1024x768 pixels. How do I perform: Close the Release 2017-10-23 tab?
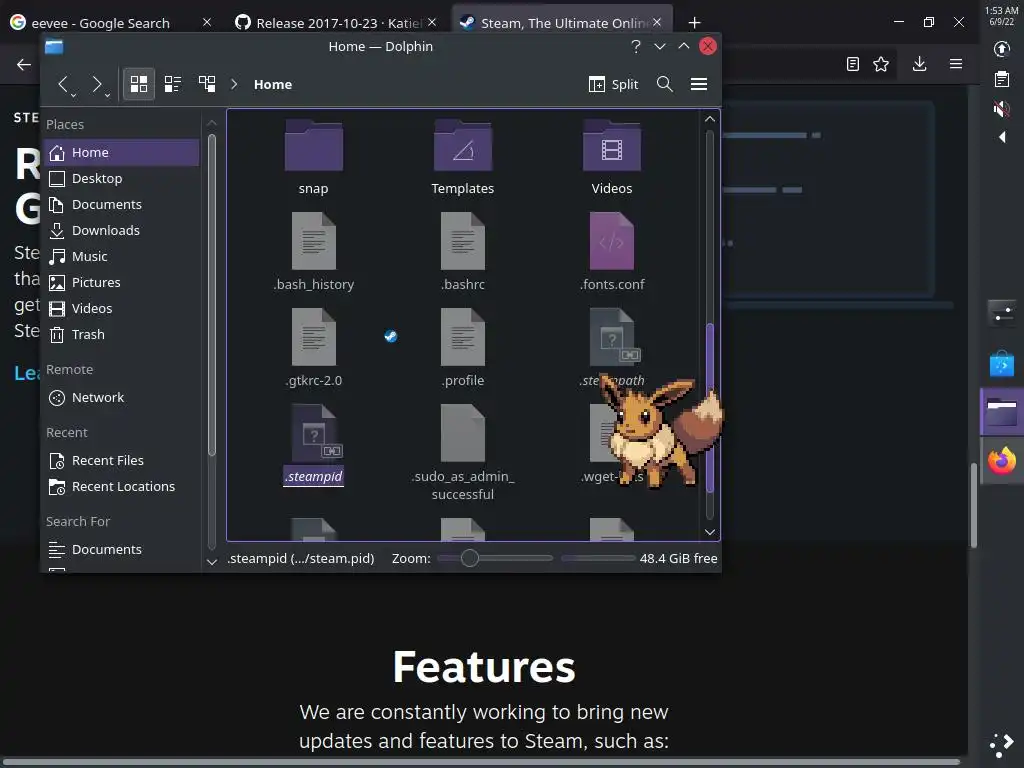click(x=432, y=22)
